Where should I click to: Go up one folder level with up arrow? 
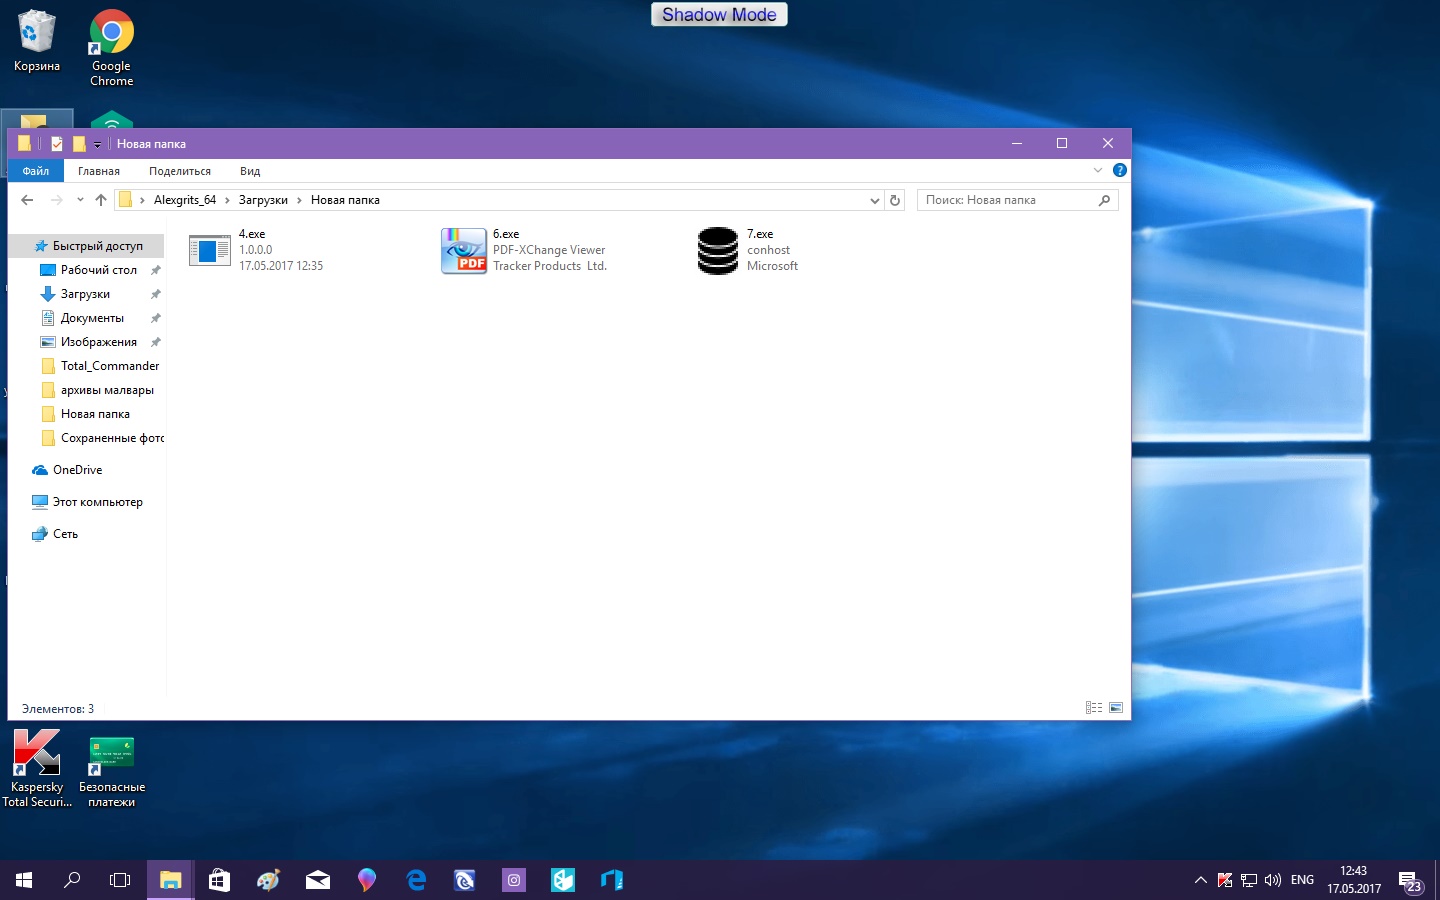click(101, 200)
